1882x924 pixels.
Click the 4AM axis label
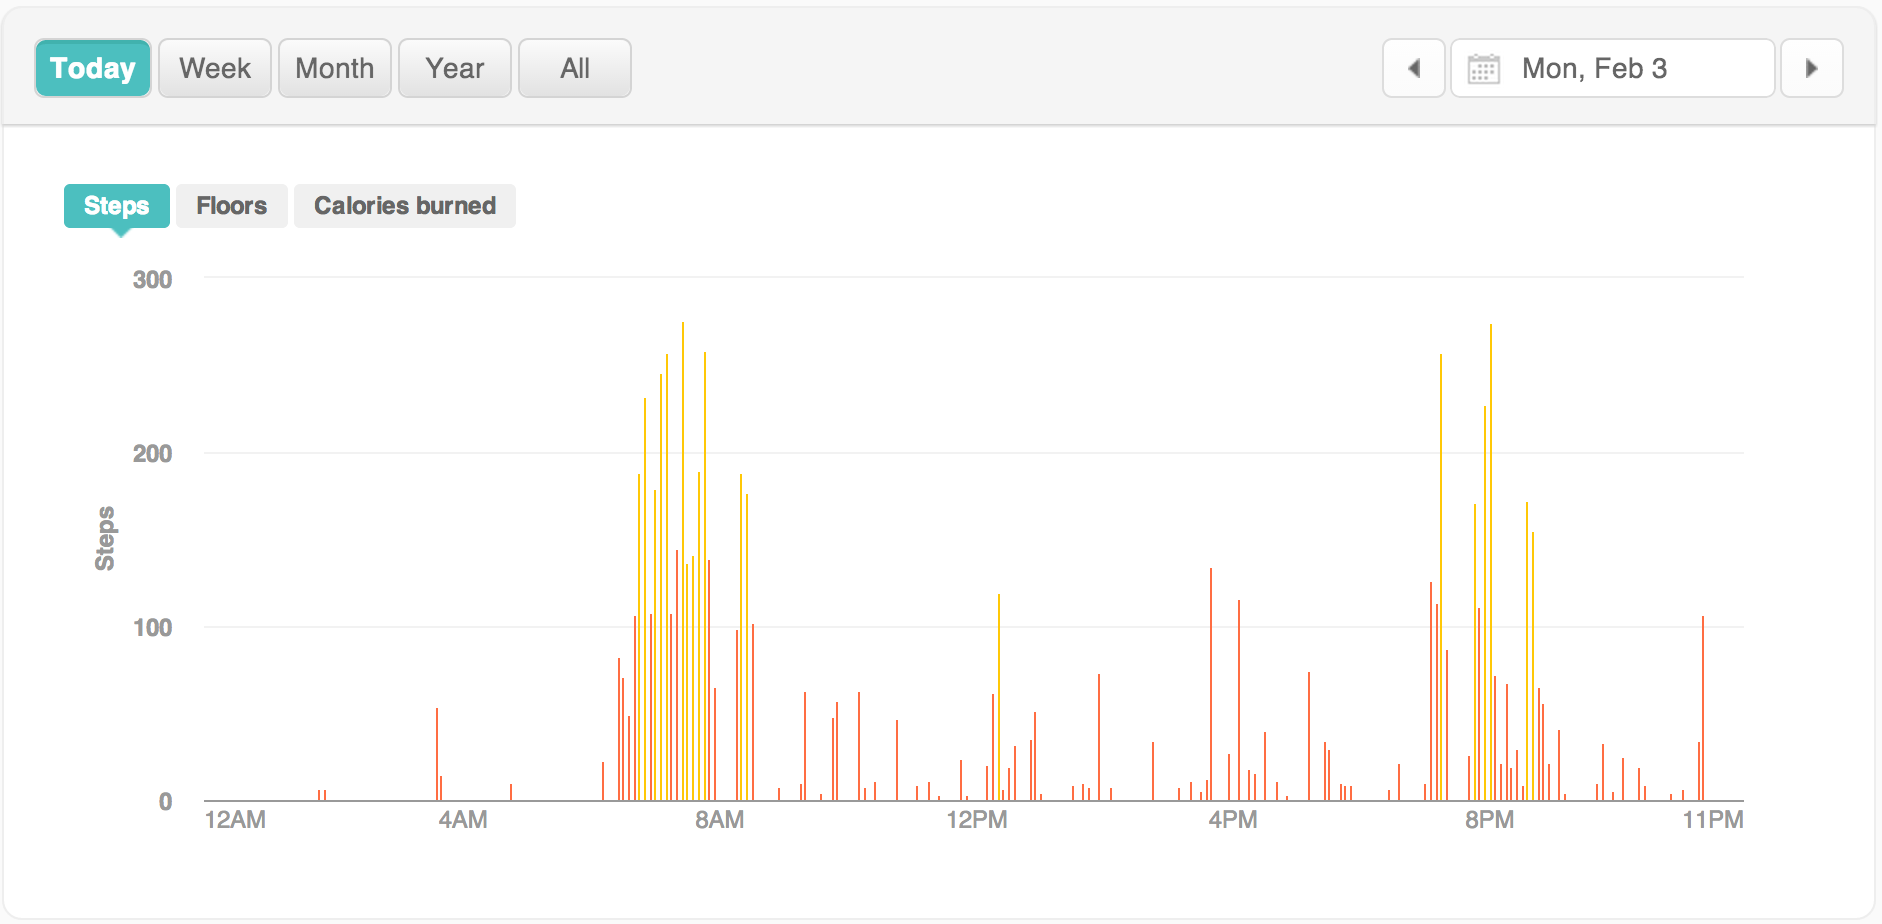point(463,820)
